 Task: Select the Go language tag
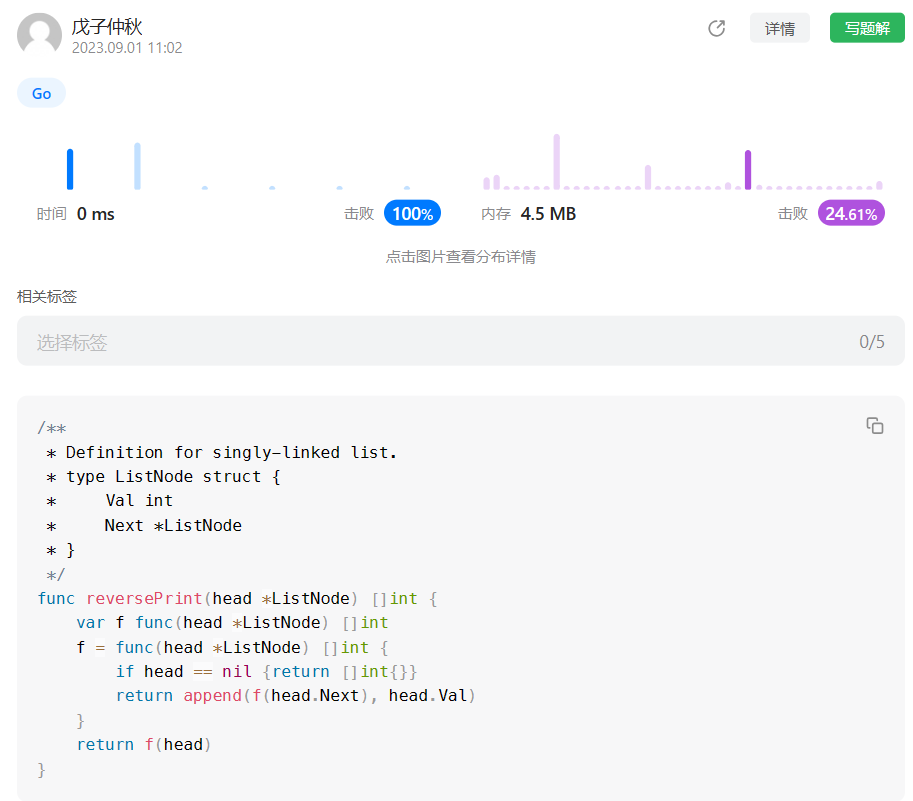click(x=40, y=93)
